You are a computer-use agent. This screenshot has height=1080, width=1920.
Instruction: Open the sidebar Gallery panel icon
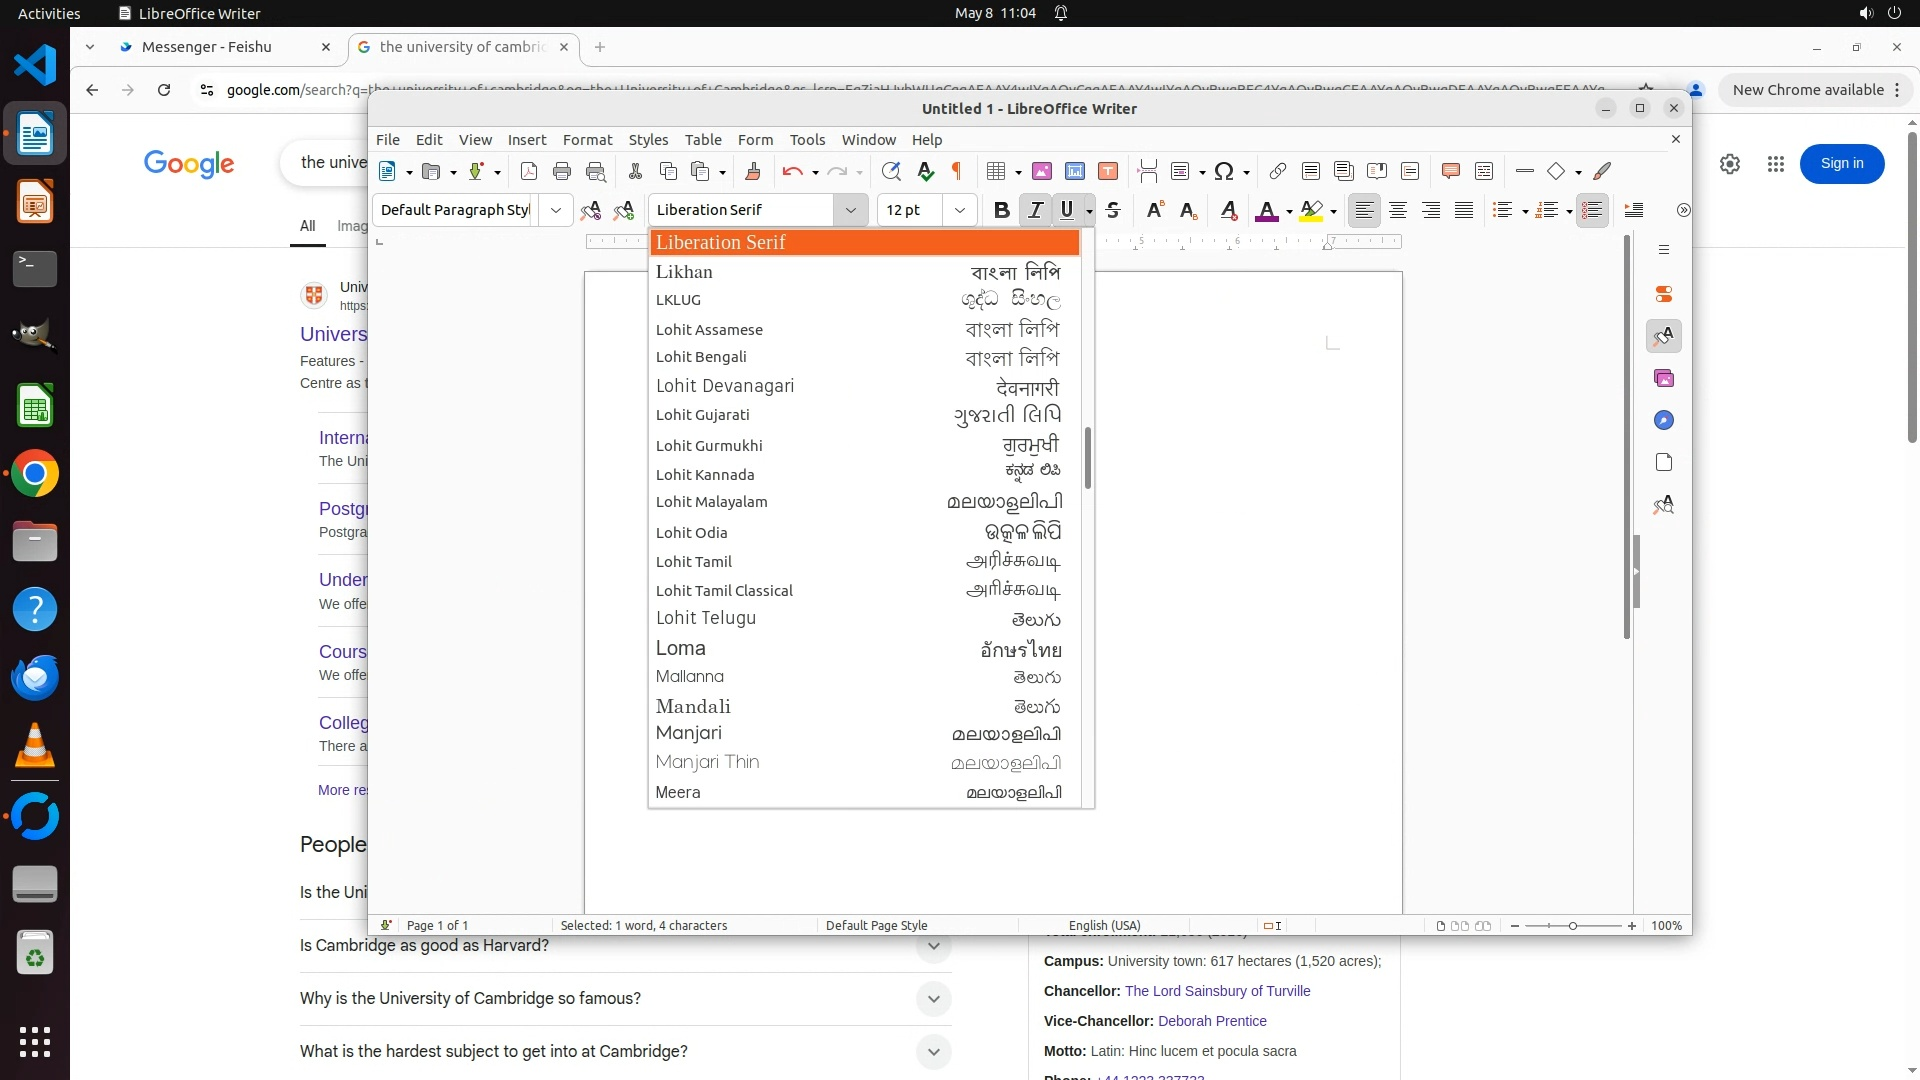(x=1664, y=378)
